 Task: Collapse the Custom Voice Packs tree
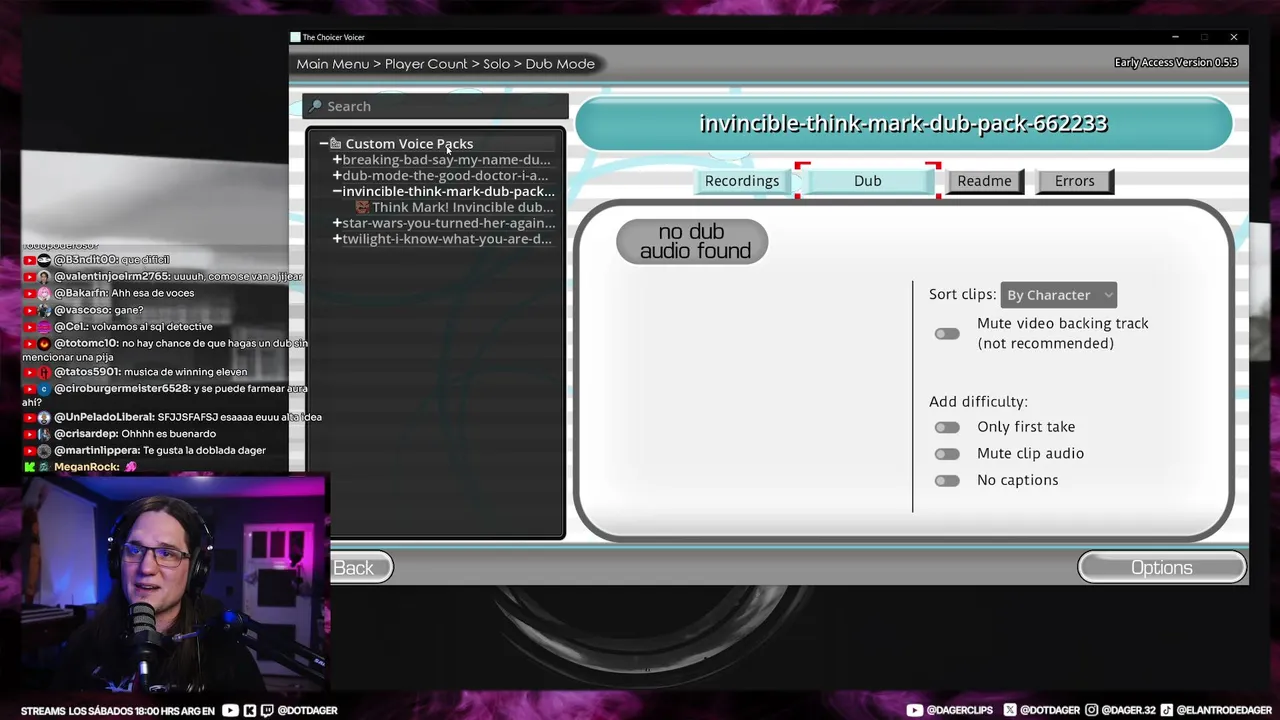click(324, 144)
